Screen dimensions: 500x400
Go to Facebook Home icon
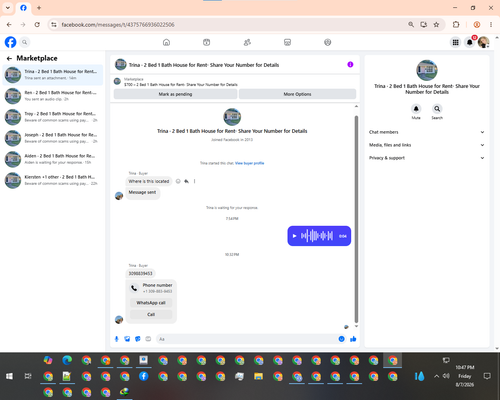point(166,42)
